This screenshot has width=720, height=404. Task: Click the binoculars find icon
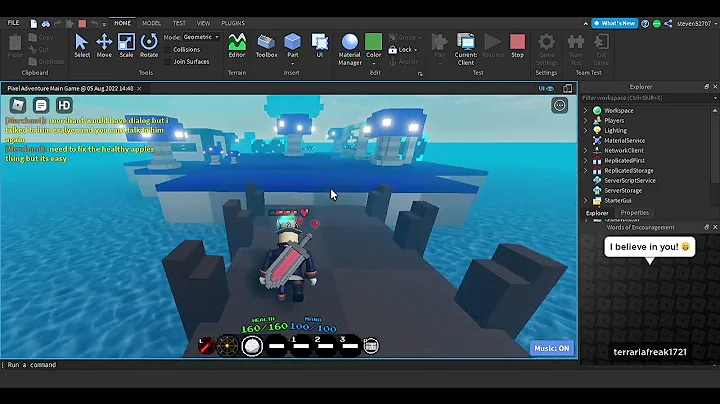(46, 23)
